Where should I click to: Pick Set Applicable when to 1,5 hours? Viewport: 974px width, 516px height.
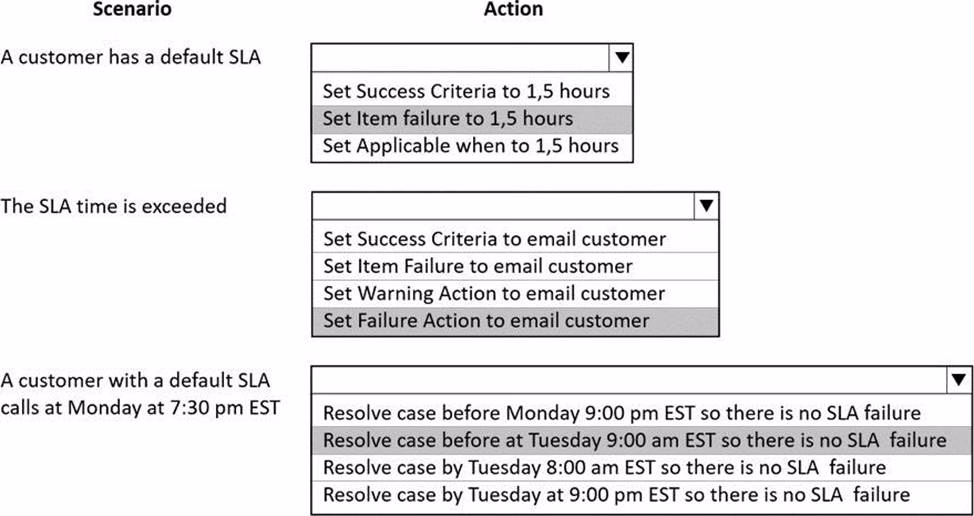(471, 146)
